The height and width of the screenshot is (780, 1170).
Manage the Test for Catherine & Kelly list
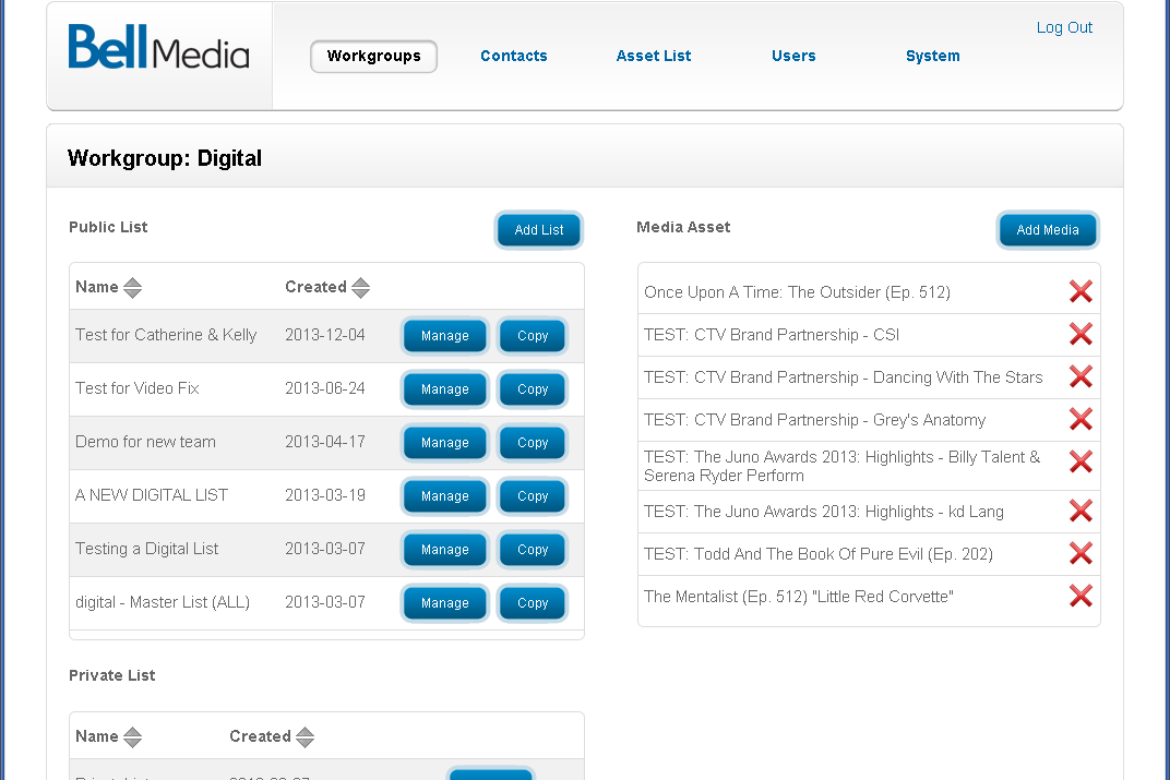[445, 336]
